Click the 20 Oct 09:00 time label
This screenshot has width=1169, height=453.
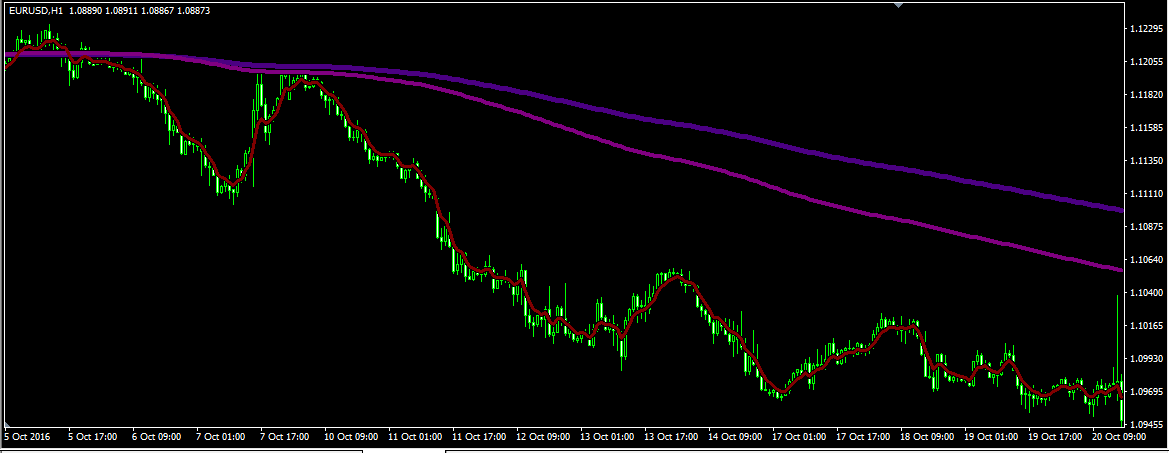1118,437
